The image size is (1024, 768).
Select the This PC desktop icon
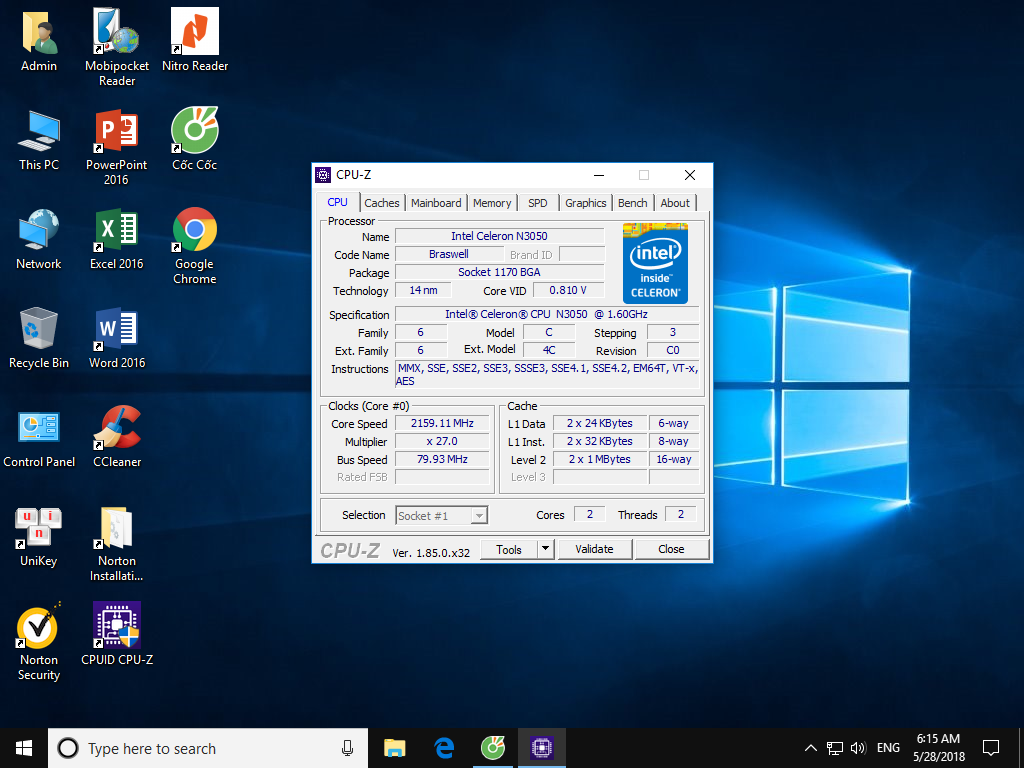[x=39, y=140]
